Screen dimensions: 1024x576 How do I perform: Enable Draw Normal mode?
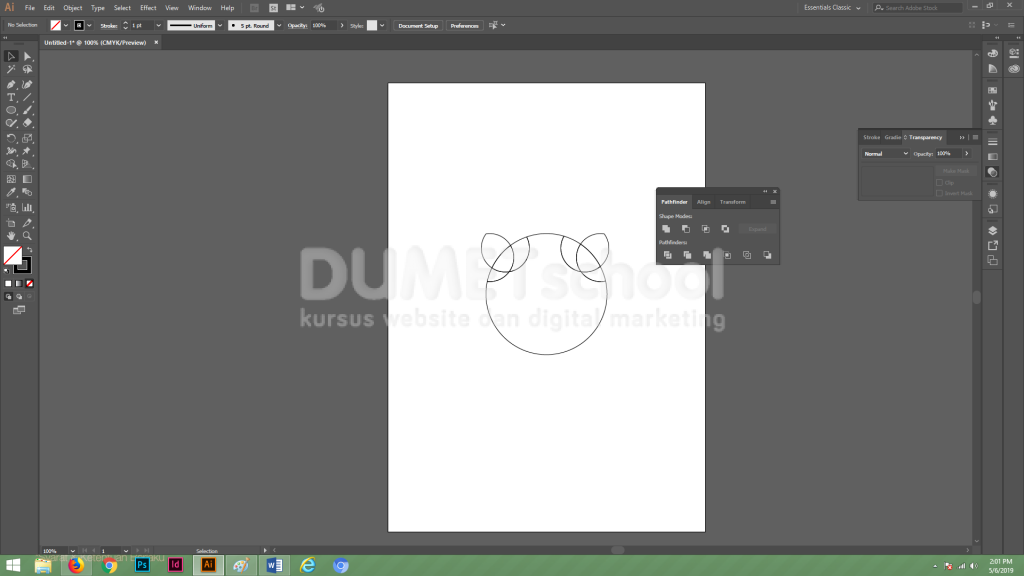click(x=8, y=296)
